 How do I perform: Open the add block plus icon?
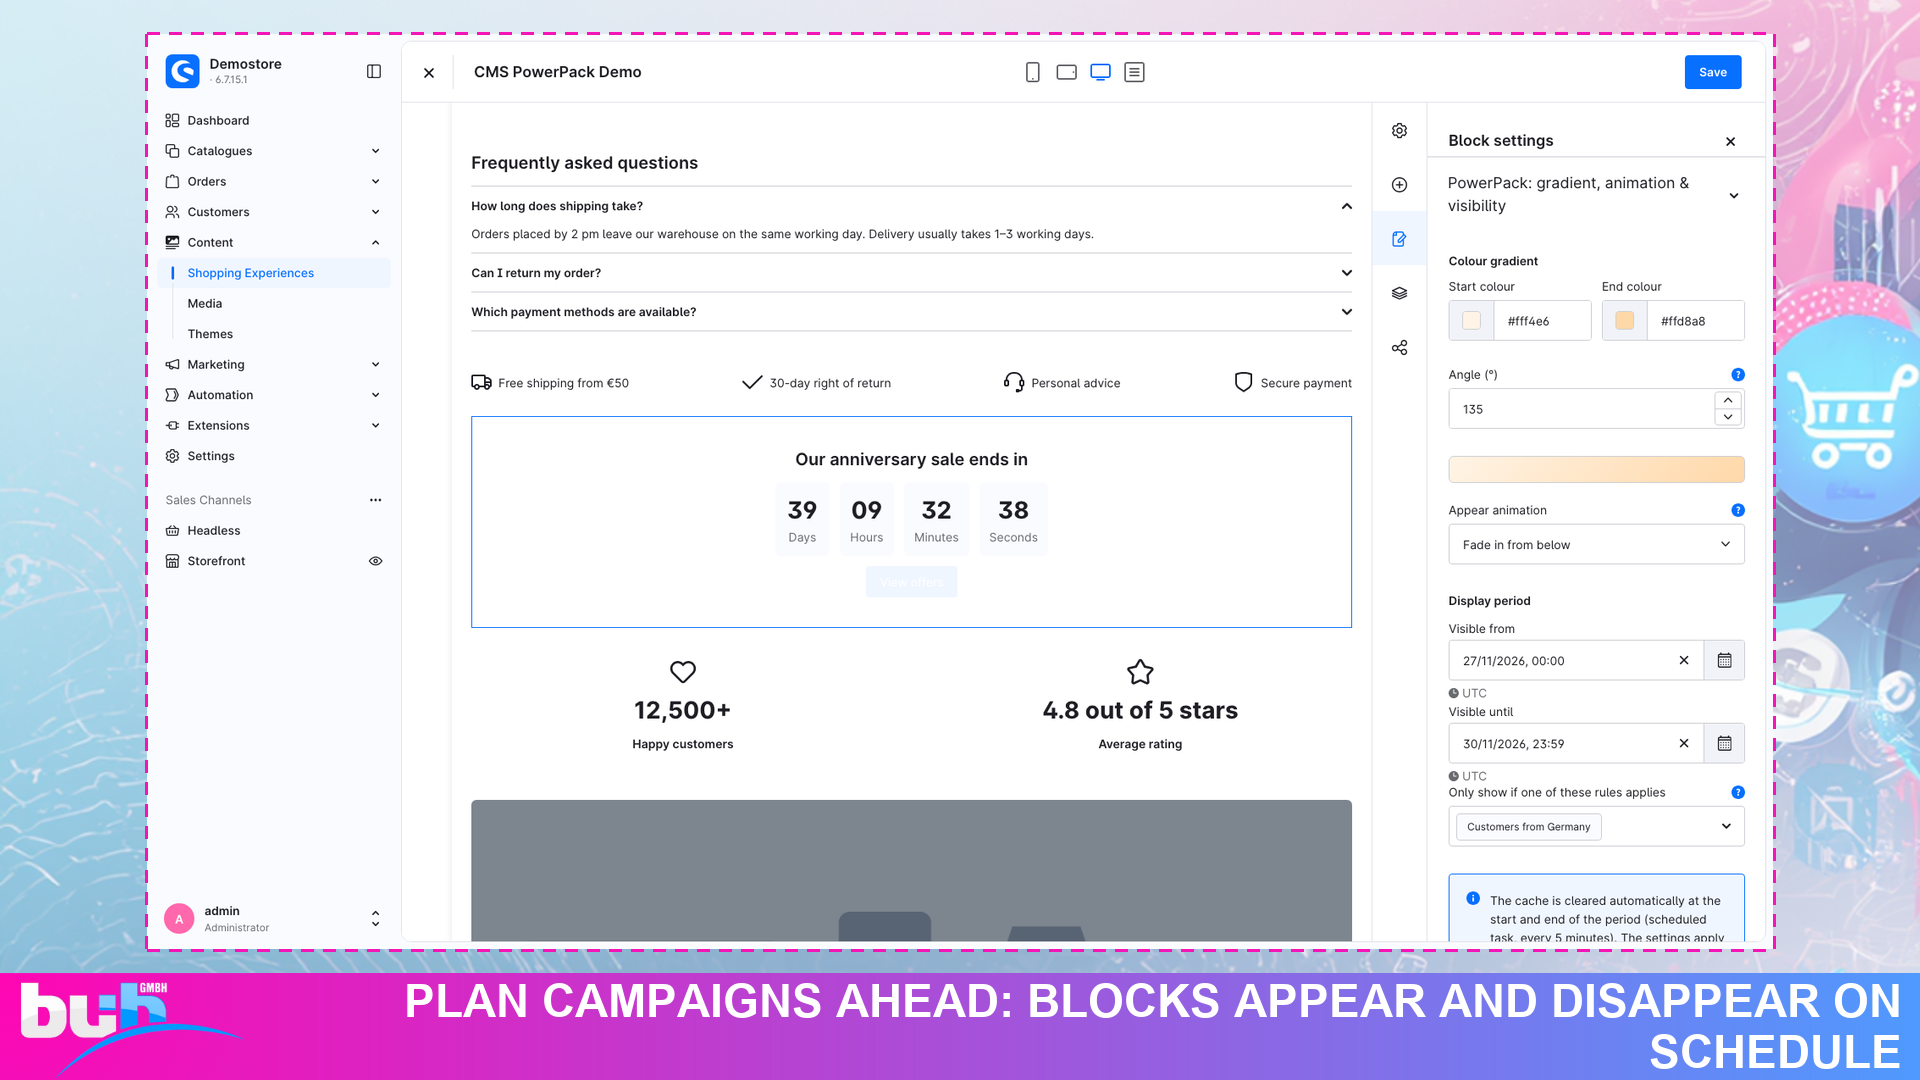(x=1400, y=185)
